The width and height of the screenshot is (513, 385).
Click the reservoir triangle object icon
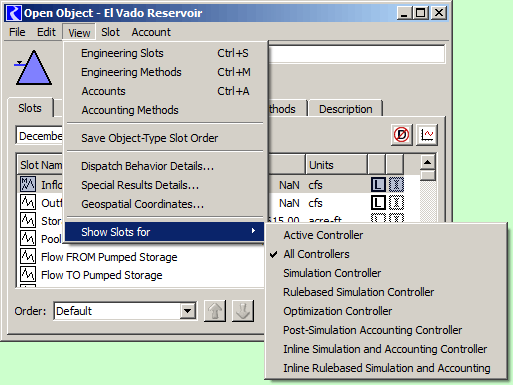pyautogui.click(x=33, y=68)
